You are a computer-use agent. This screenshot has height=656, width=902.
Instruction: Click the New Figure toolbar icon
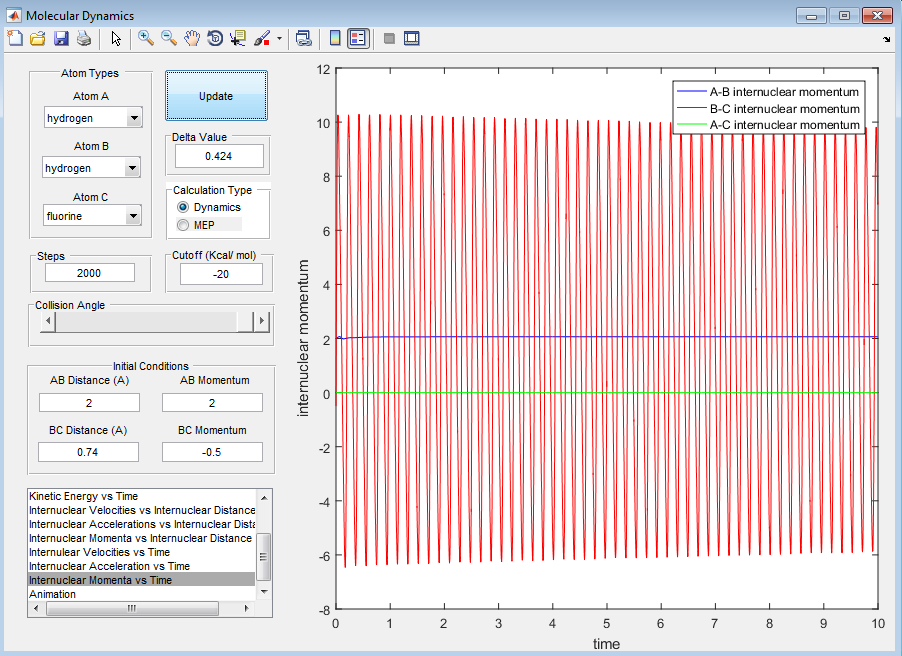click(x=14, y=39)
